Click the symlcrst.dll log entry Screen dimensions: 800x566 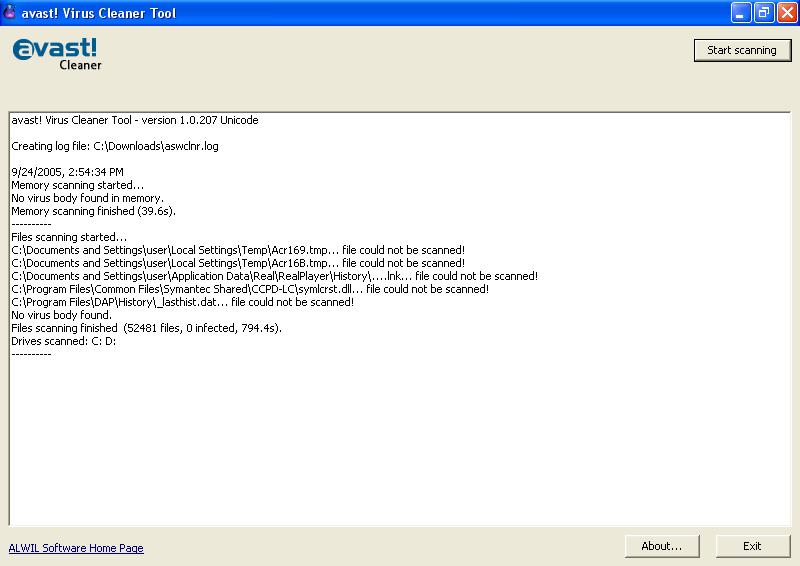[x=249, y=289]
